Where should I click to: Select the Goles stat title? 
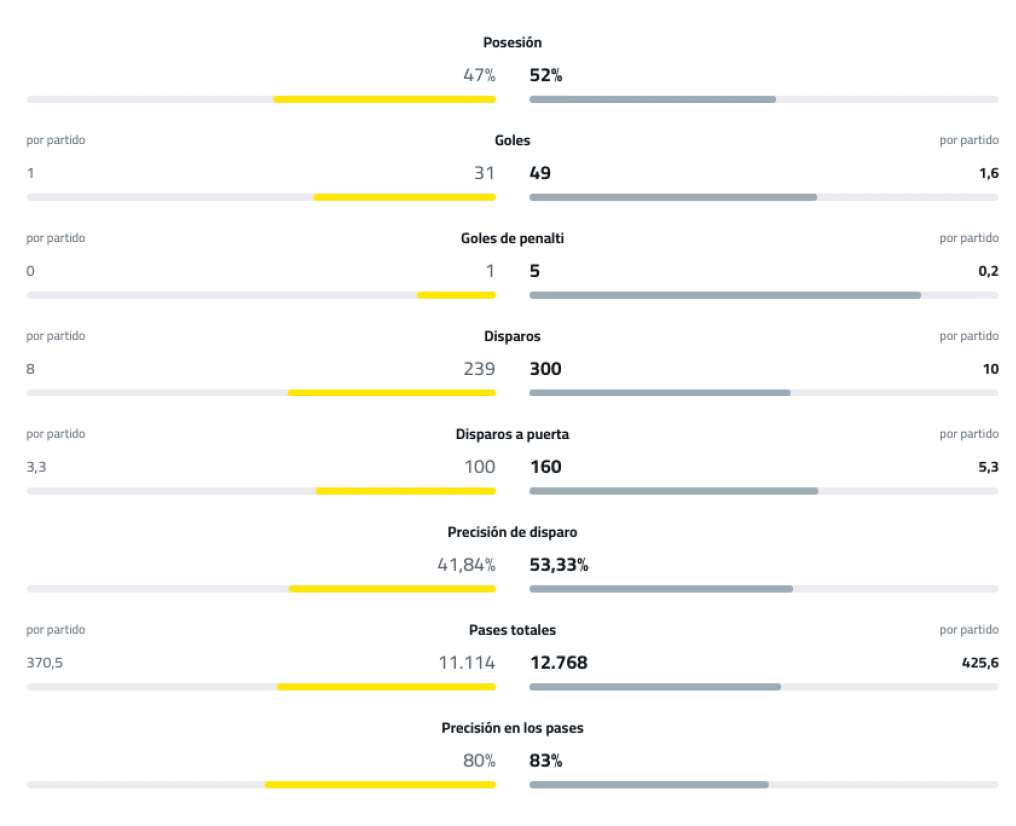click(x=512, y=141)
